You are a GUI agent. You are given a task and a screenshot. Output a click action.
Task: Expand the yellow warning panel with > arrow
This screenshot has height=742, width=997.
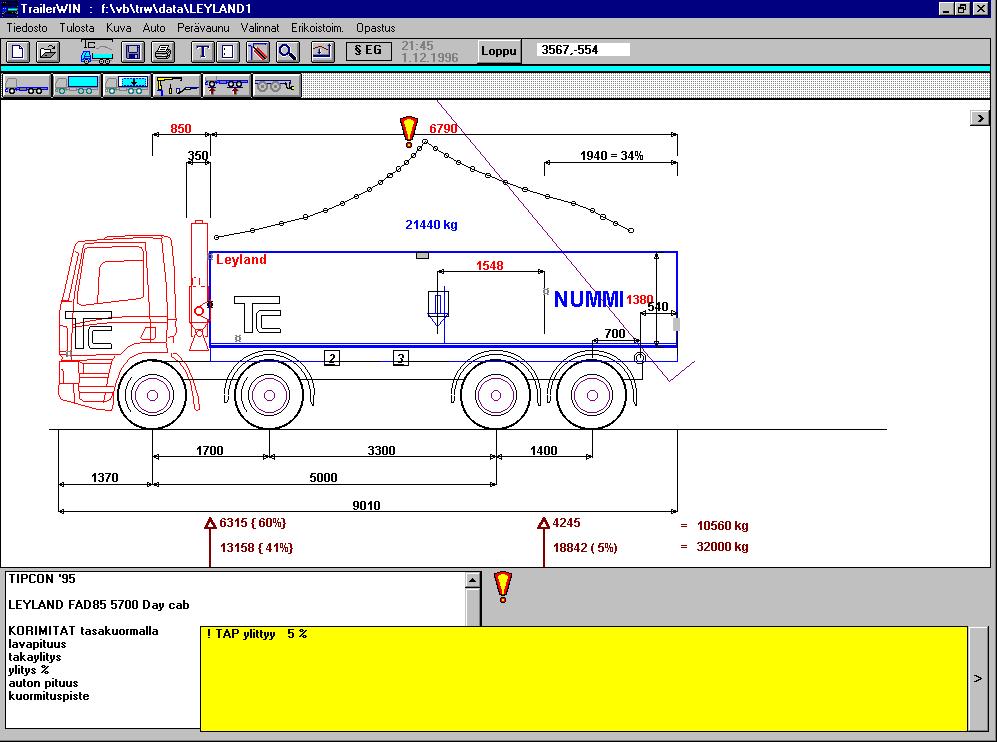tap(978, 678)
